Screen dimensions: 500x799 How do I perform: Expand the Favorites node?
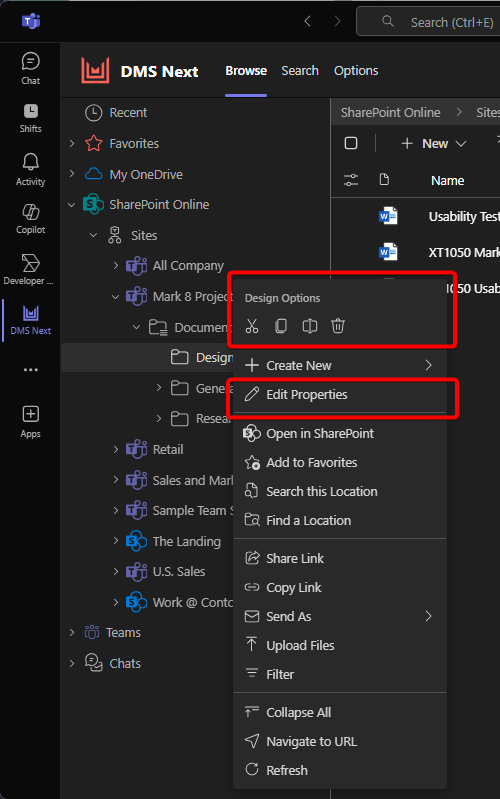[72, 143]
